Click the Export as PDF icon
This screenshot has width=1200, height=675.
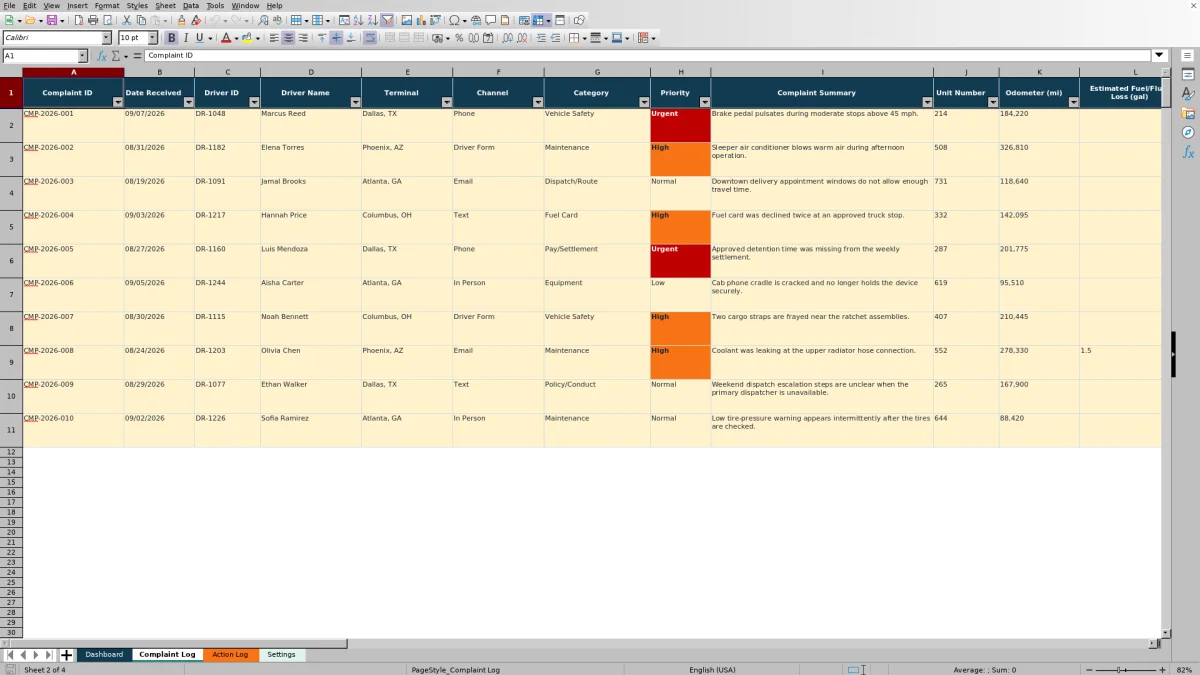tap(78, 20)
